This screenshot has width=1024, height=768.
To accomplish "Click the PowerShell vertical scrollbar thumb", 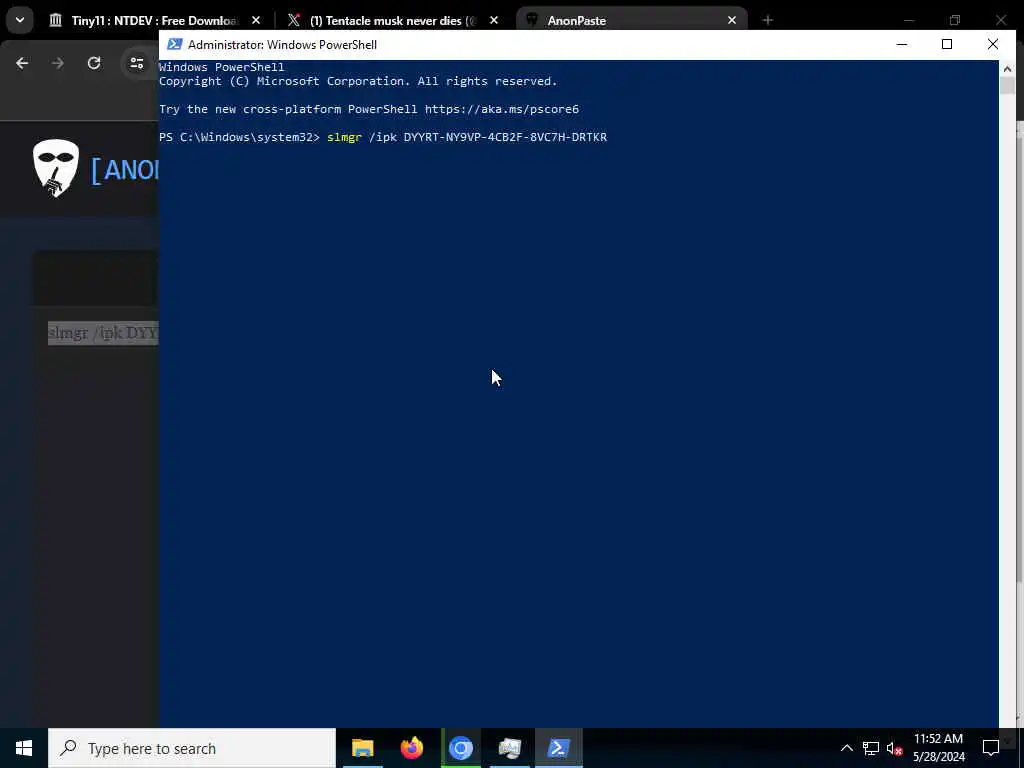I will click(1007, 86).
